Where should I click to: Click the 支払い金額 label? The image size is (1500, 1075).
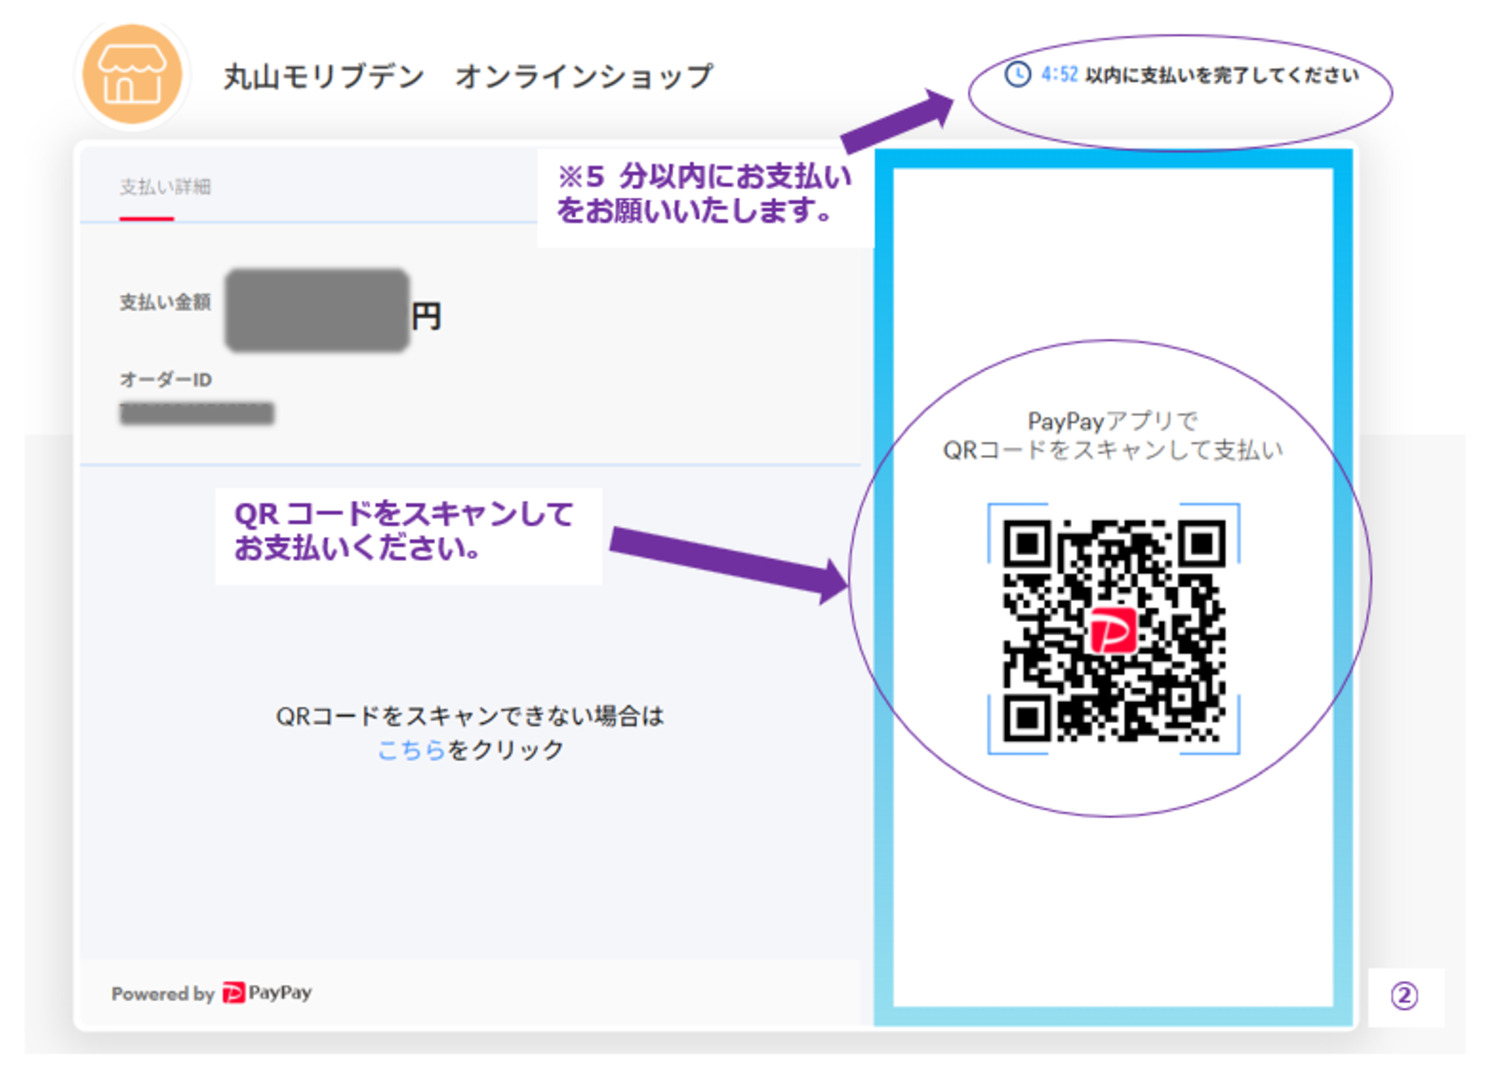coord(165,302)
